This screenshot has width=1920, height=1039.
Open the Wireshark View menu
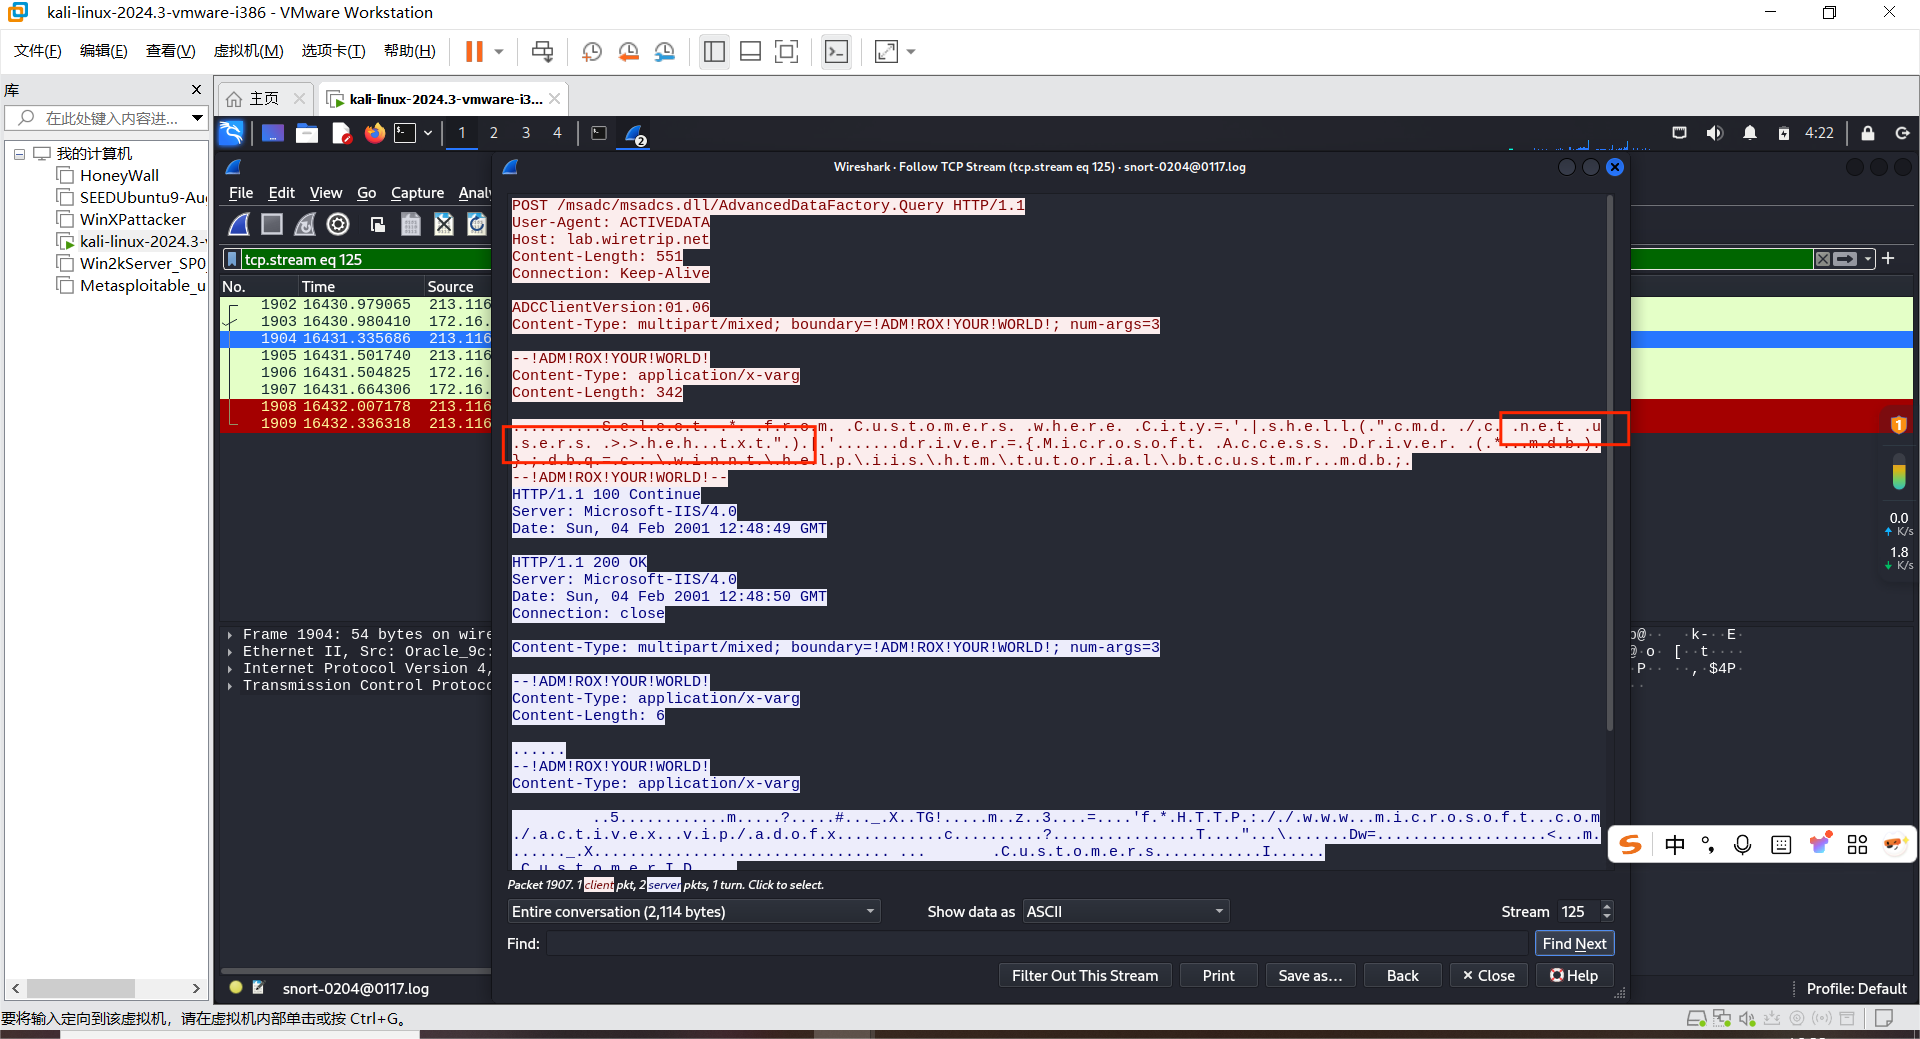325,193
